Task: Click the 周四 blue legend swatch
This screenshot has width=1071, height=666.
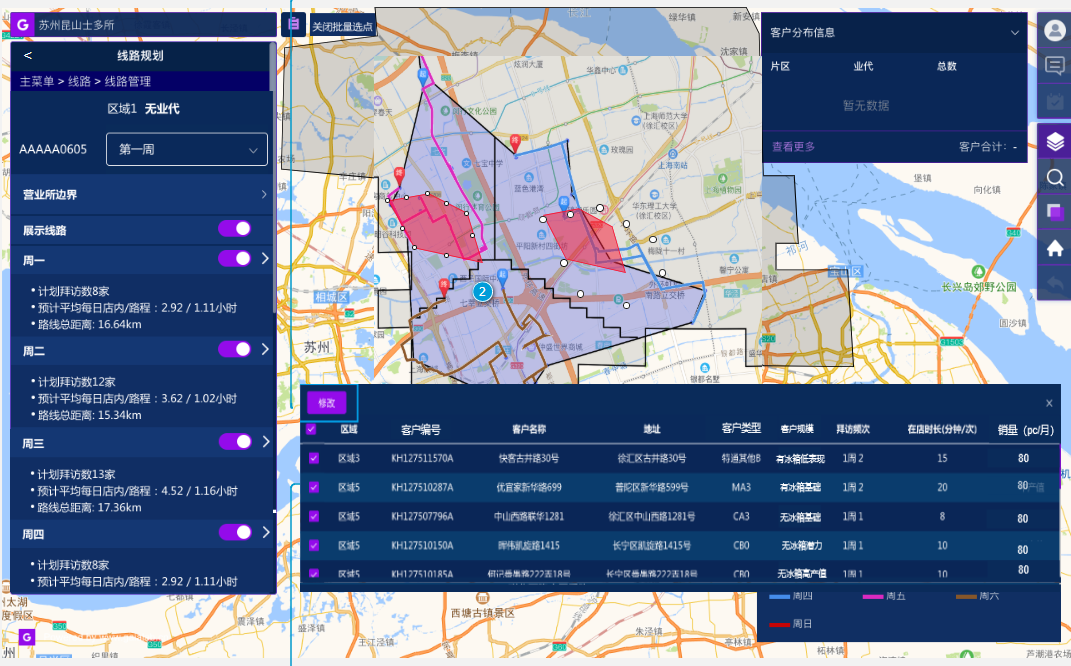Action: (779, 596)
